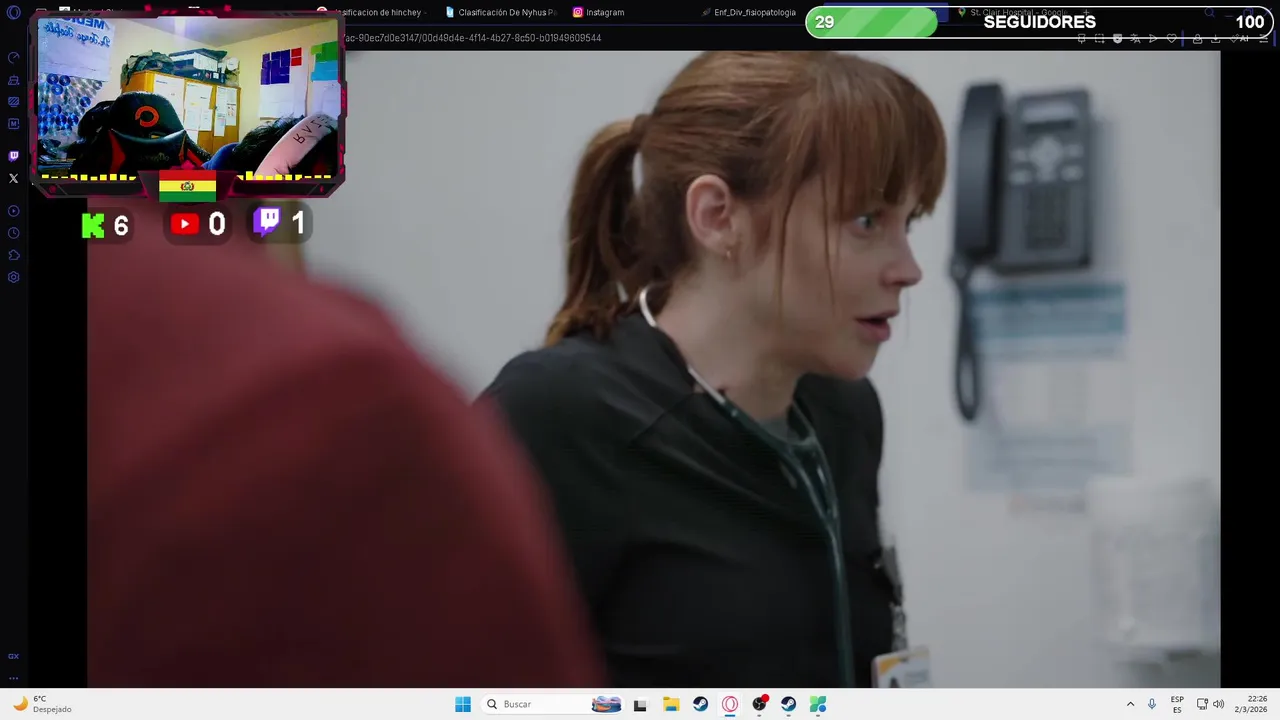This screenshot has width=1280, height=720.
Task: Open the first Steam taskbar icon
Action: click(700, 704)
